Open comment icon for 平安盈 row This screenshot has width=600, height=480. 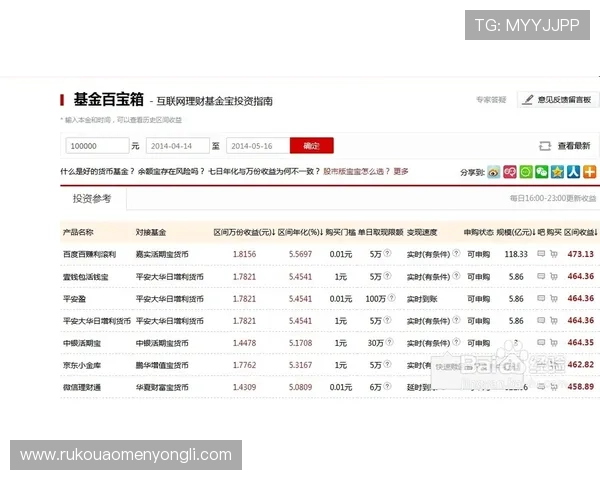pos(541,298)
